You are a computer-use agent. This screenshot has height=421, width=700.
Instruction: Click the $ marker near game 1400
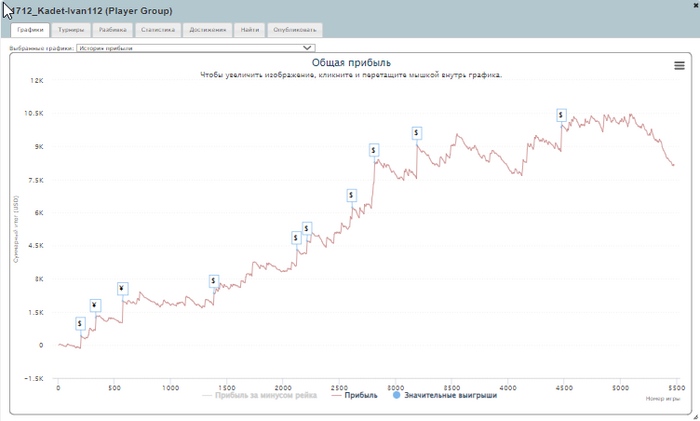[214, 281]
